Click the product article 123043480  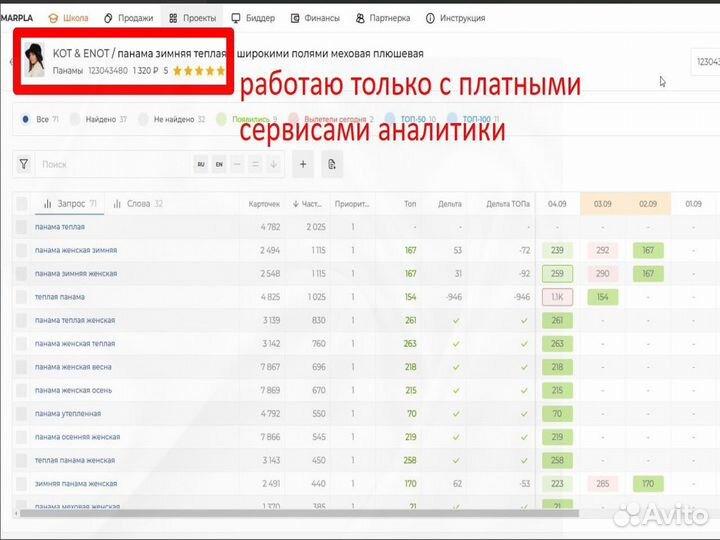pos(108,71)
